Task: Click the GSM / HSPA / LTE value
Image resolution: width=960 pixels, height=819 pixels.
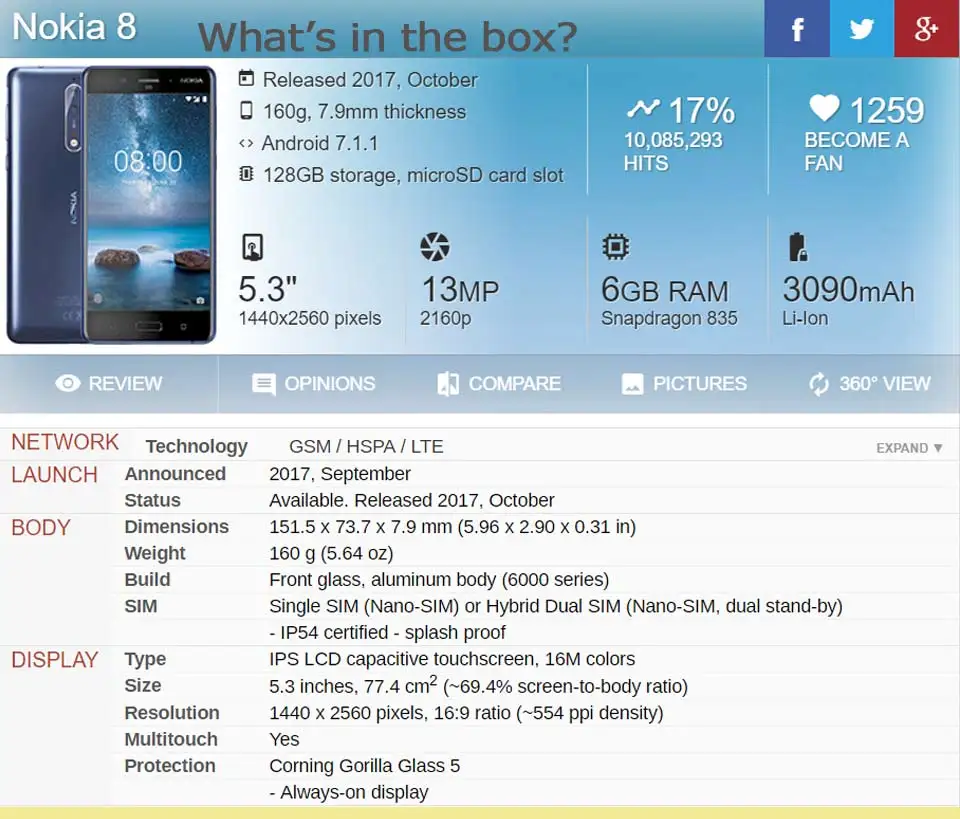Action: 366,446
